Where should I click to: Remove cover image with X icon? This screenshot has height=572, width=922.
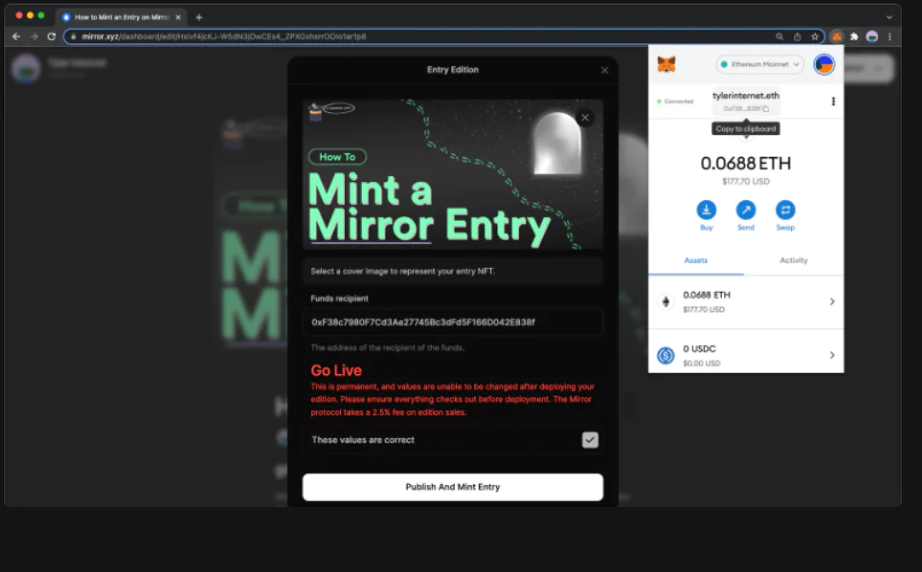585,118
